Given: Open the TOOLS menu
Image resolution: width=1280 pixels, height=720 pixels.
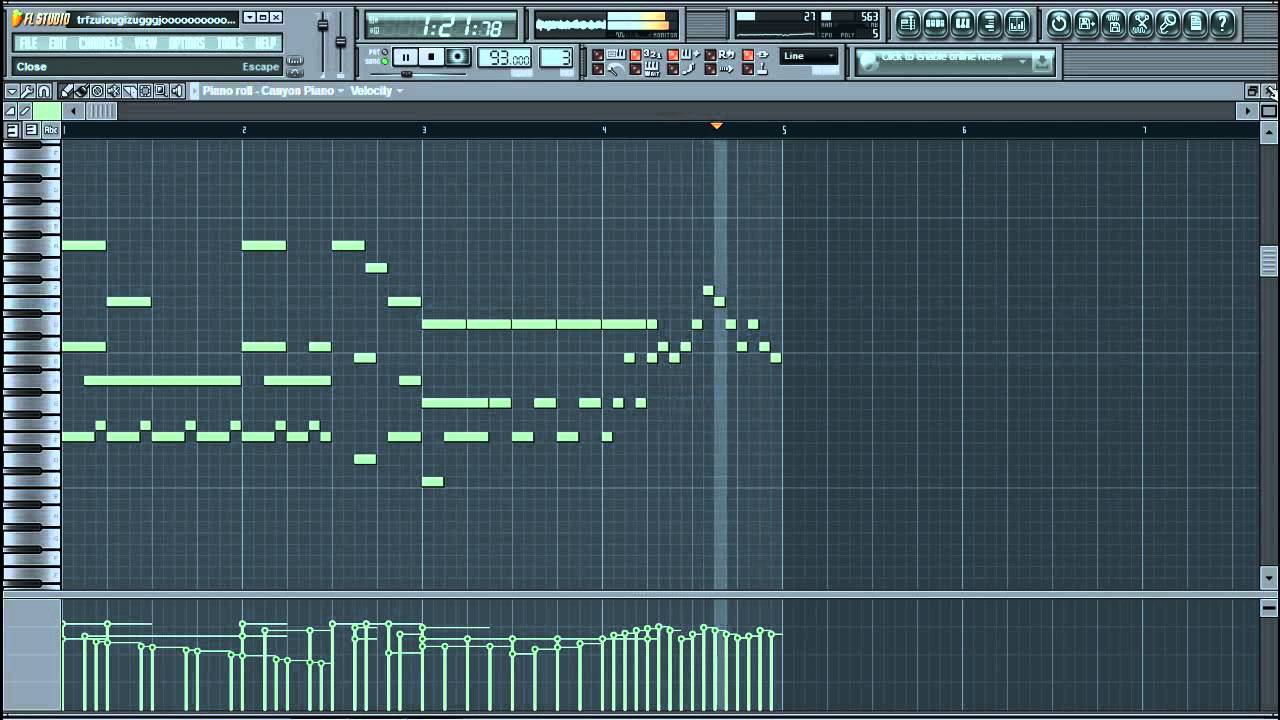Looking at the screenshot, I should pos(231,43).
